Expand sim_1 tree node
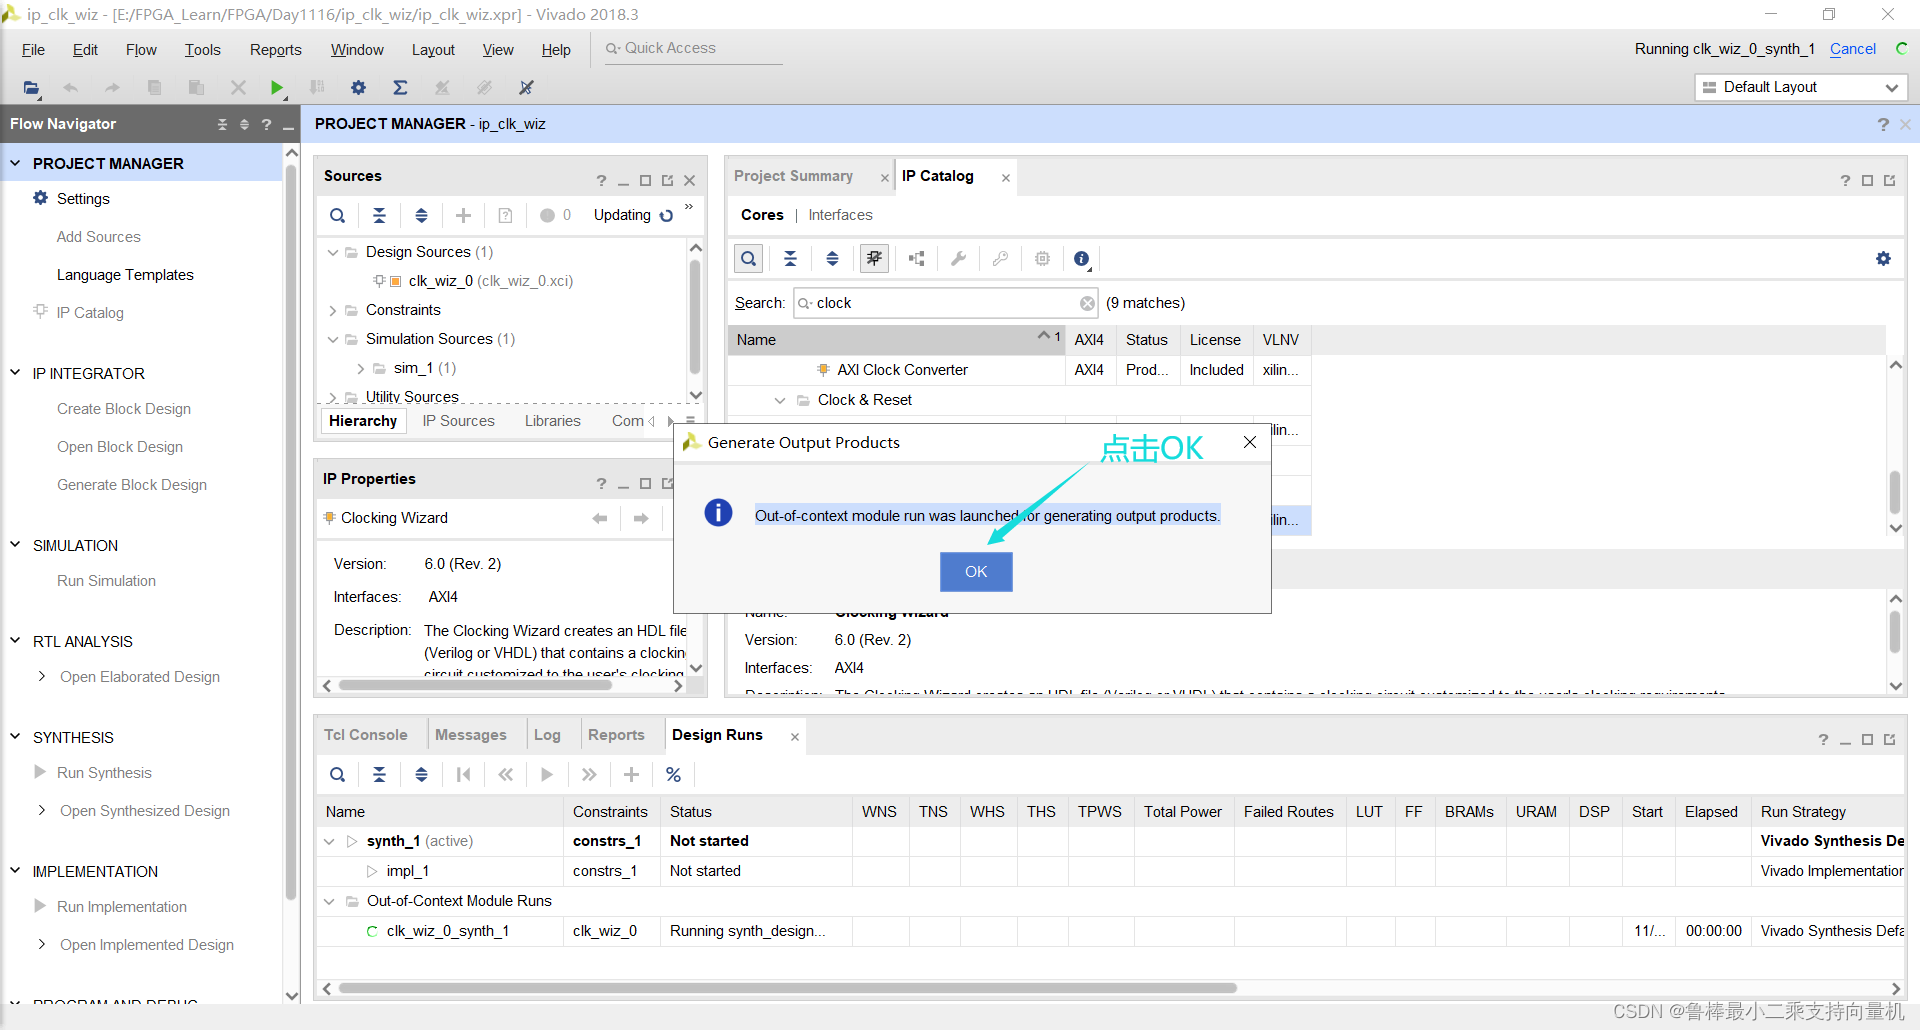1920x1030 pixels. pyautogui.click(x=361, y=368)
